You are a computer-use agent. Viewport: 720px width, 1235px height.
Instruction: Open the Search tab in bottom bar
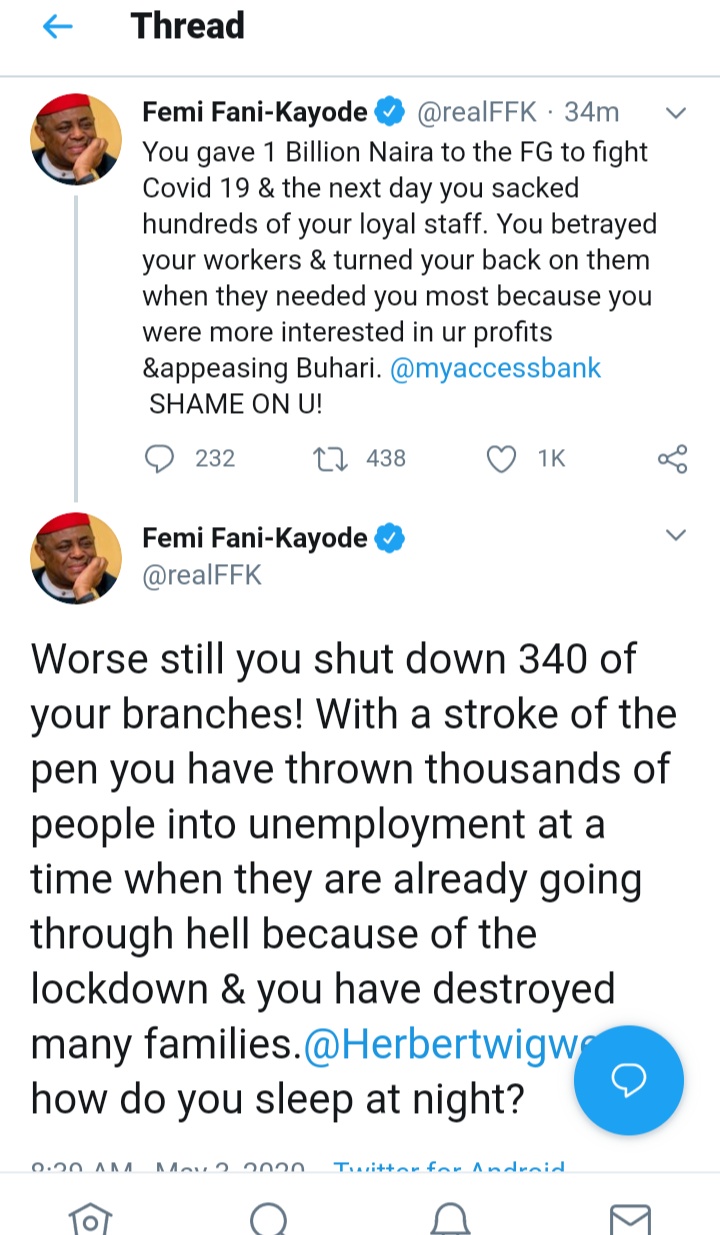tap(268, 1218)
